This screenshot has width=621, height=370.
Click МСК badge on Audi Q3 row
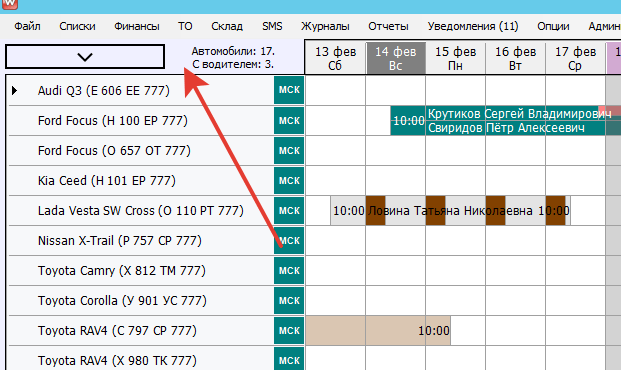(x=289, y=90)
